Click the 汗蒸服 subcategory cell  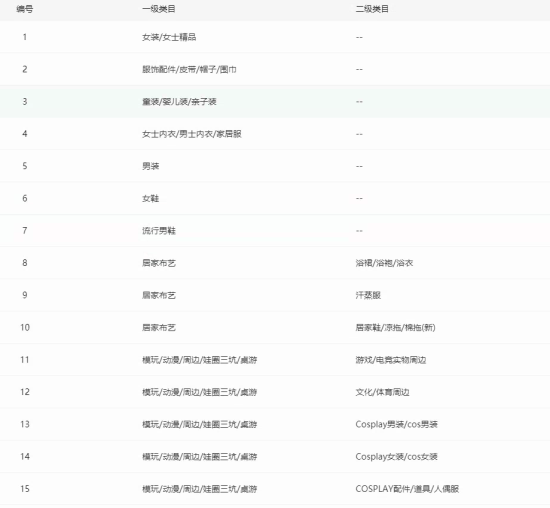(x=368, y=295)
